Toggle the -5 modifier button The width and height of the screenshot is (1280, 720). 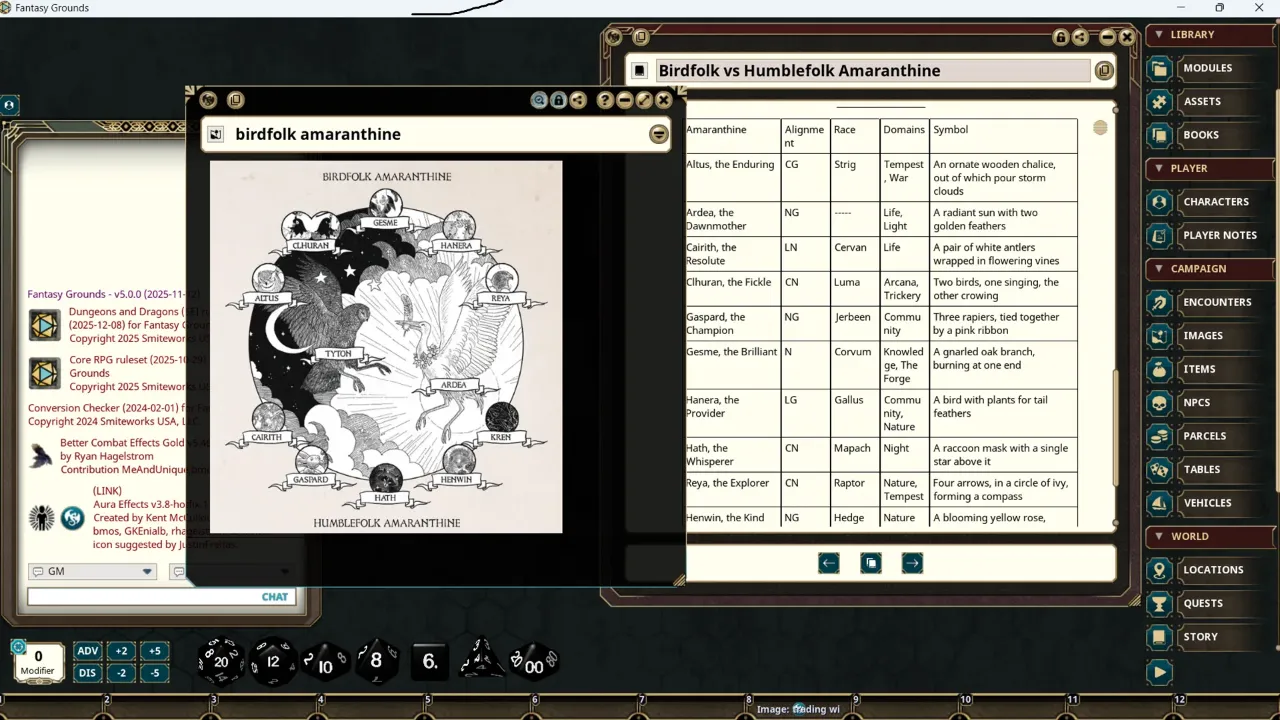point(154,673)
